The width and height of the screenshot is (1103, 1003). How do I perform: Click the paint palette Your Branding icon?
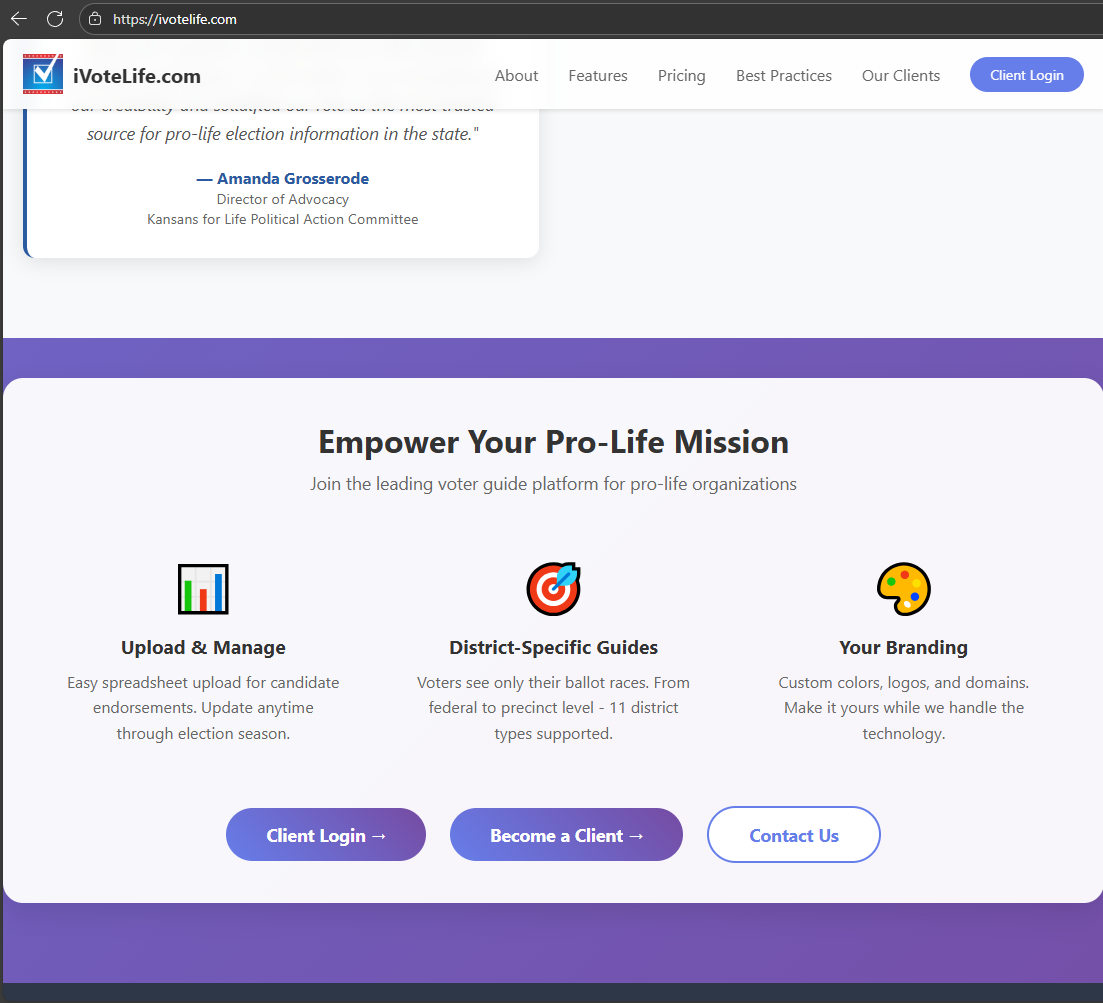click(903, 589)
